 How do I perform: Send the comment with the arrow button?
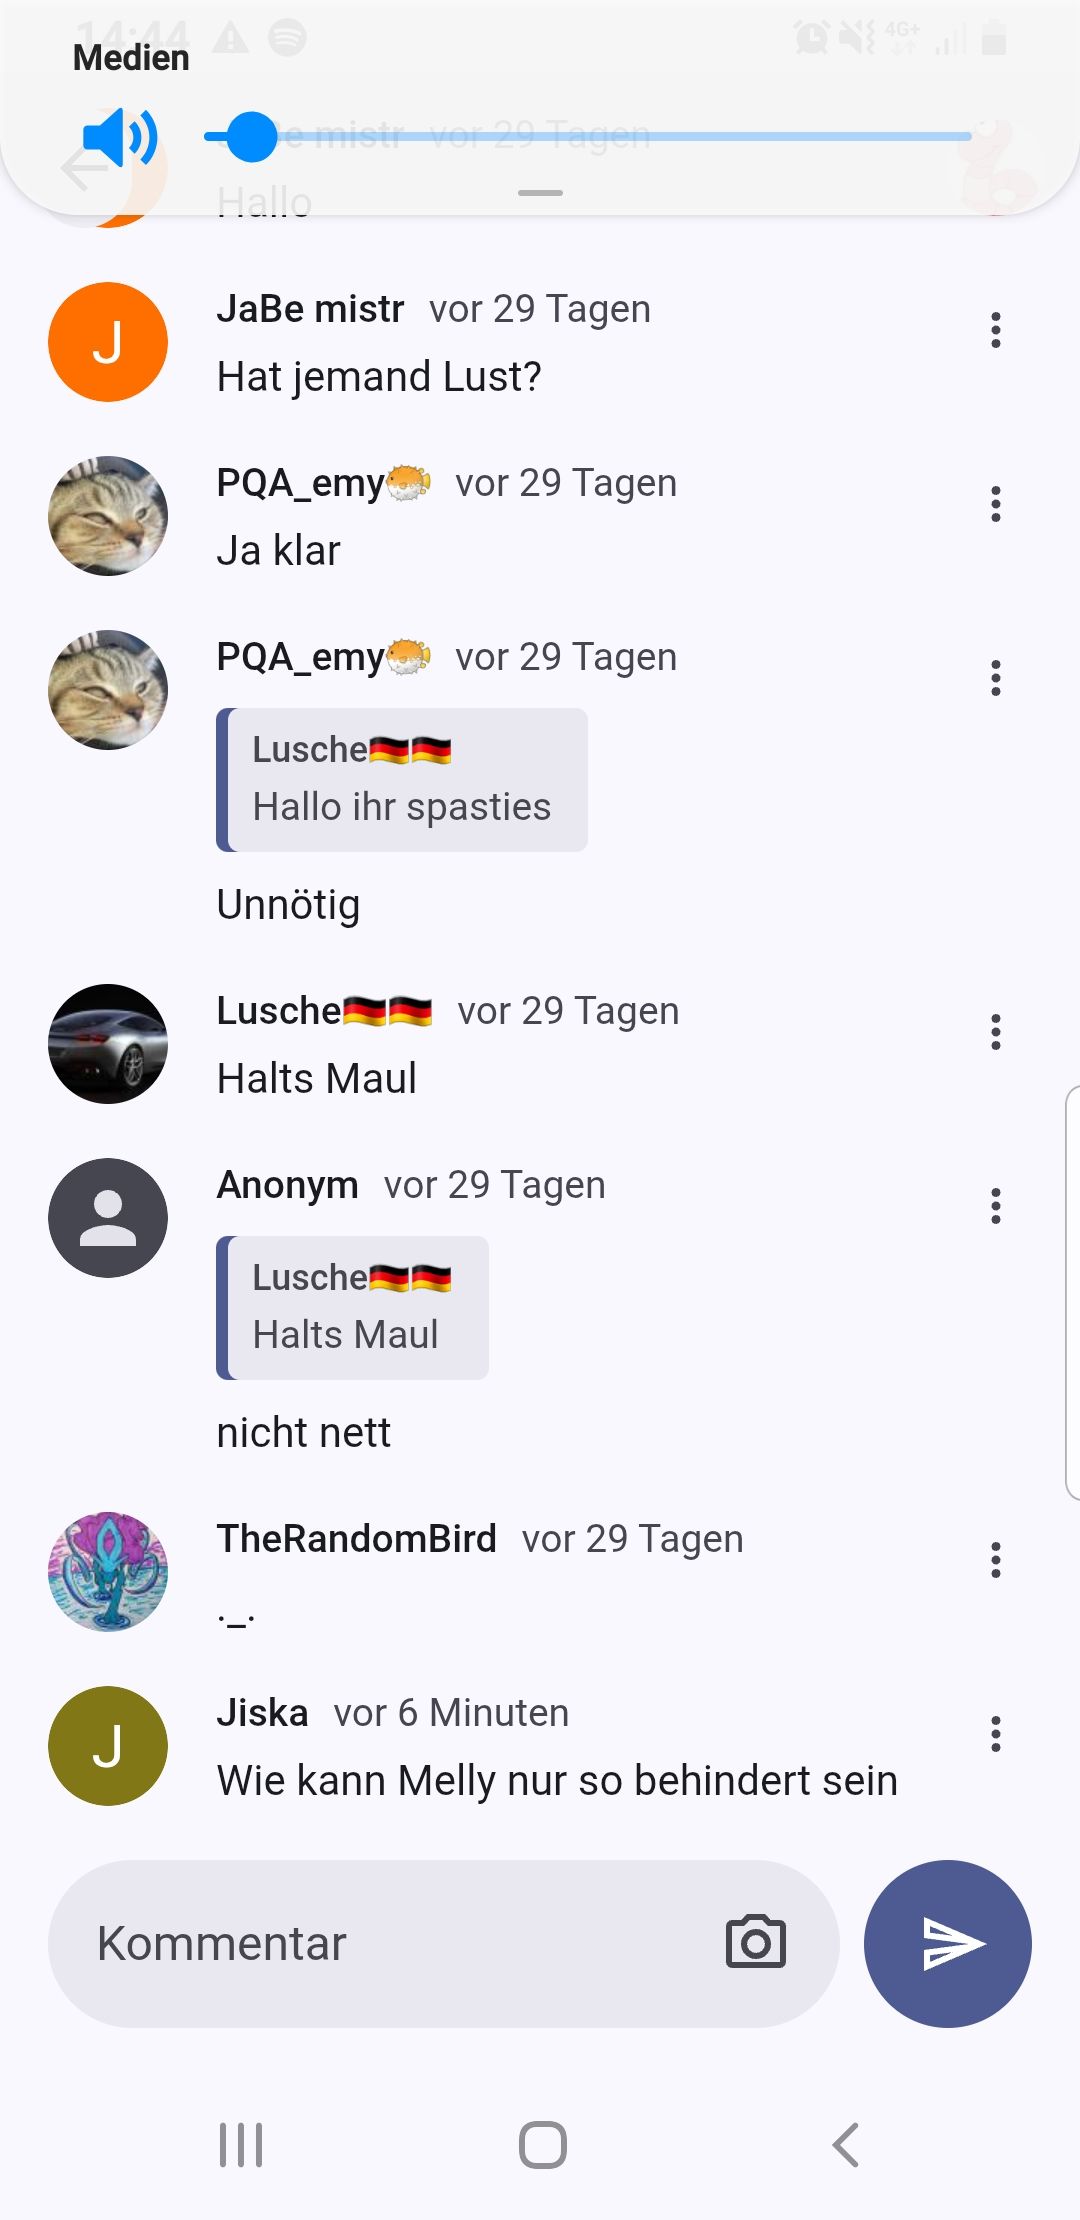coord(947,1943)
